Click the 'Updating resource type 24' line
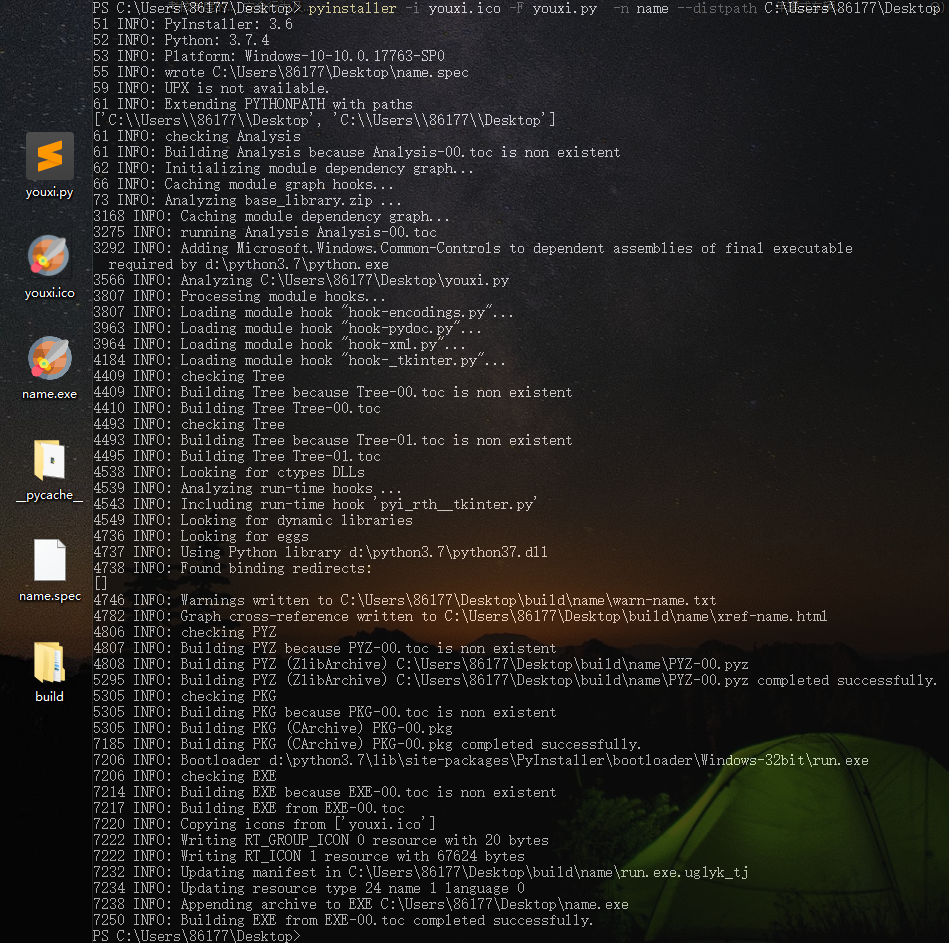Viewport: 949px width, 943px height. tap(309, 889)
